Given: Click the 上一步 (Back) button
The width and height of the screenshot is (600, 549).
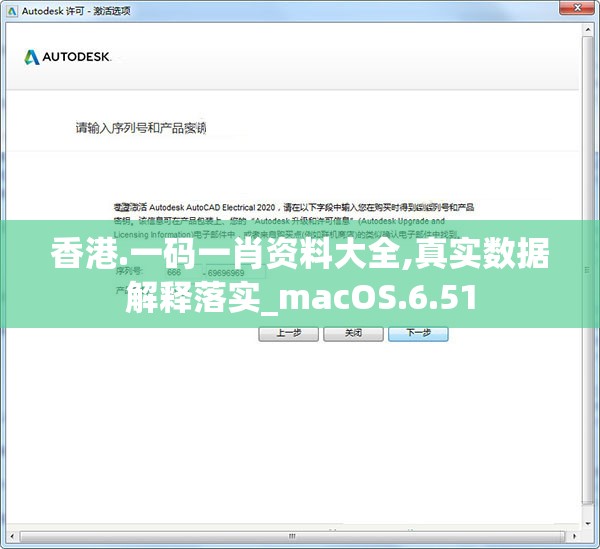Looking at the screenshot, I should (x=289, y=333).
